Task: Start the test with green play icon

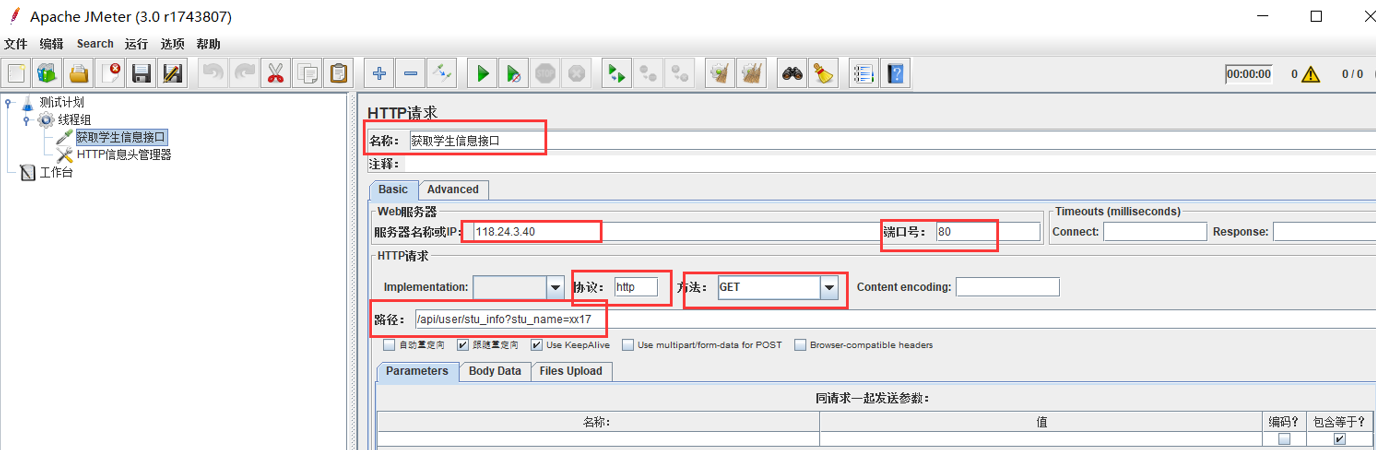Action: (x=482, y=73)
